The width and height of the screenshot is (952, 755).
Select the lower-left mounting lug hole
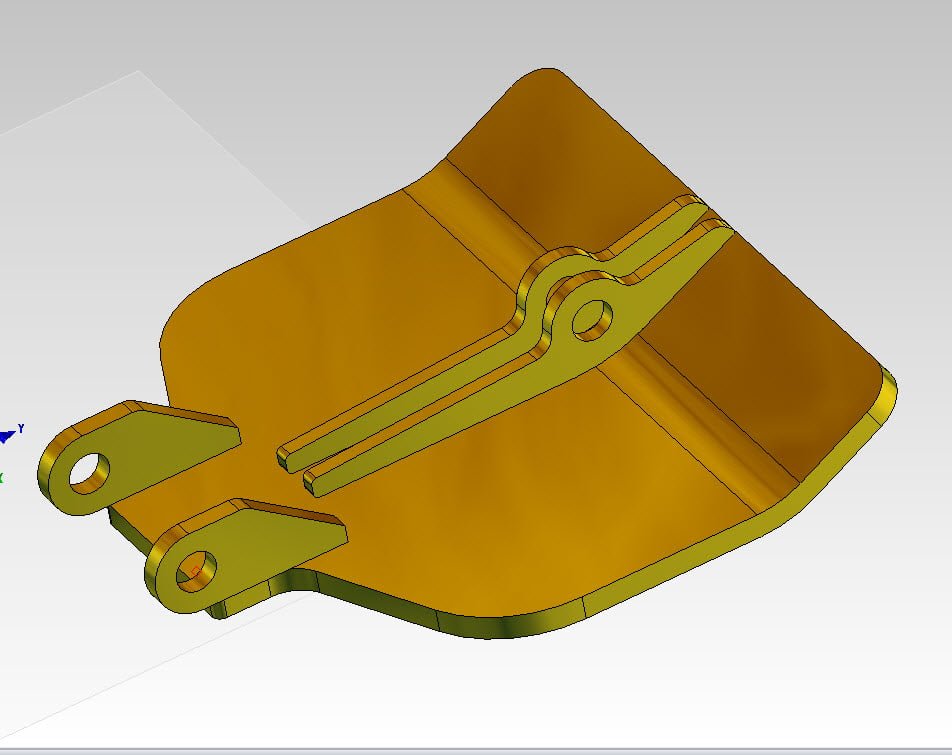click(197, 568)
